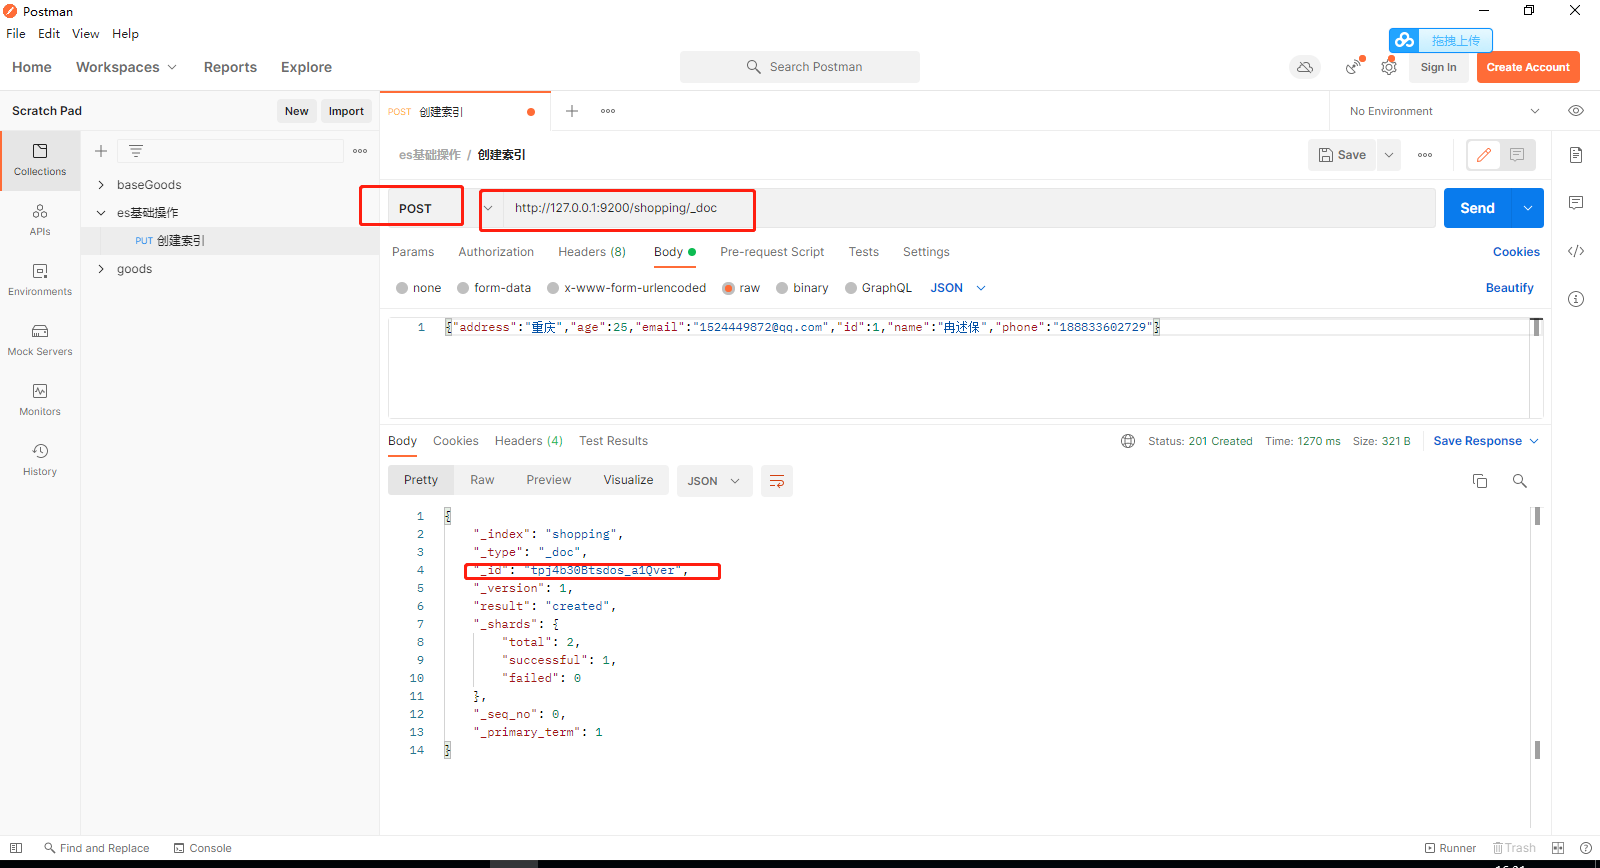Open the Workspaces dropdown
This screenshot has width=1600, height=868.
126,67
